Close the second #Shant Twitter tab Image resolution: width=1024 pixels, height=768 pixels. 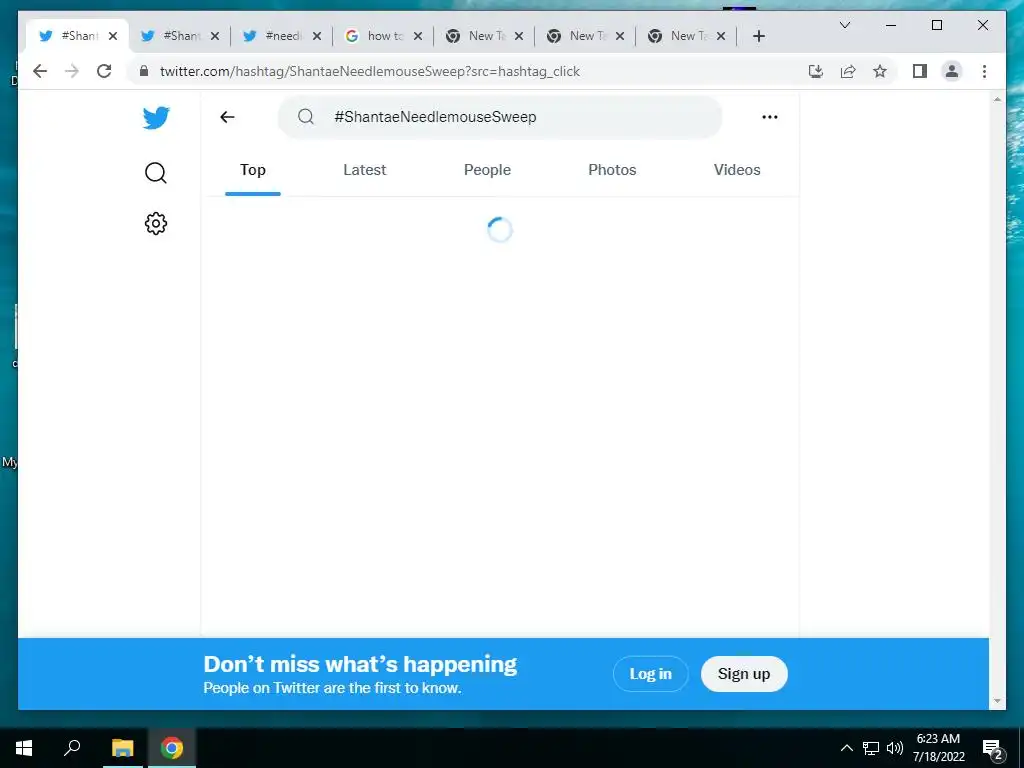(x=215, y=36)
